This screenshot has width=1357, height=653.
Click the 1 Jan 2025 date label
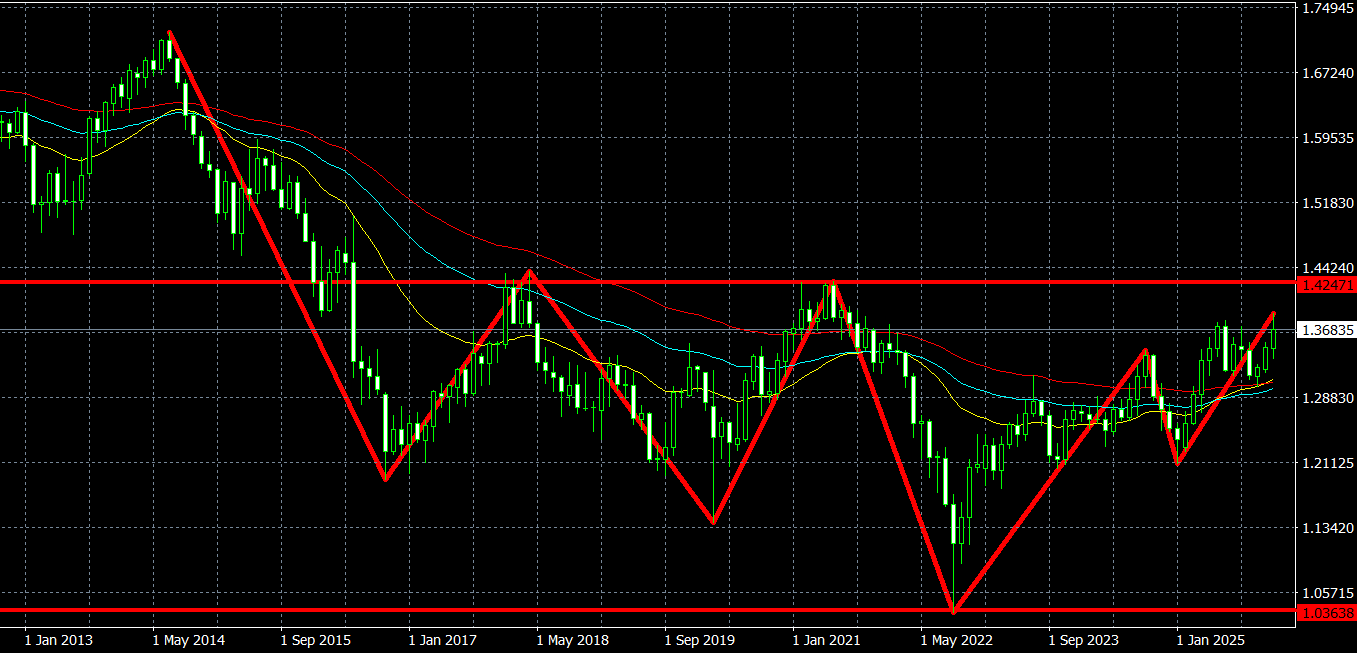click(1214, 638)
